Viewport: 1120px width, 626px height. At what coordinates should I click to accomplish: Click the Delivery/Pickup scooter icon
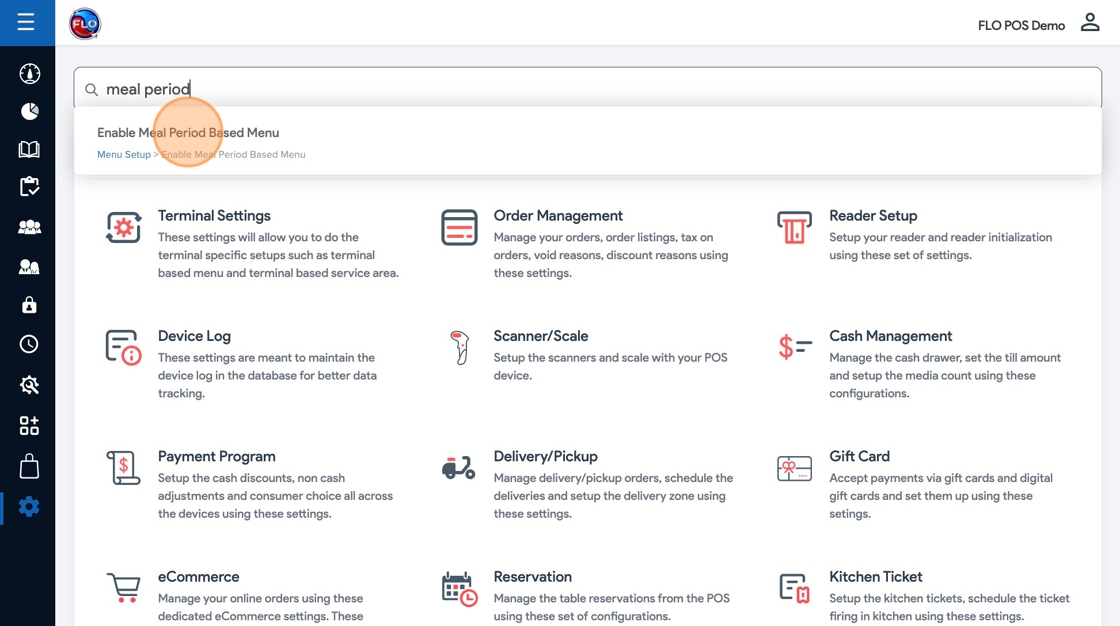[x=459, y=468]
